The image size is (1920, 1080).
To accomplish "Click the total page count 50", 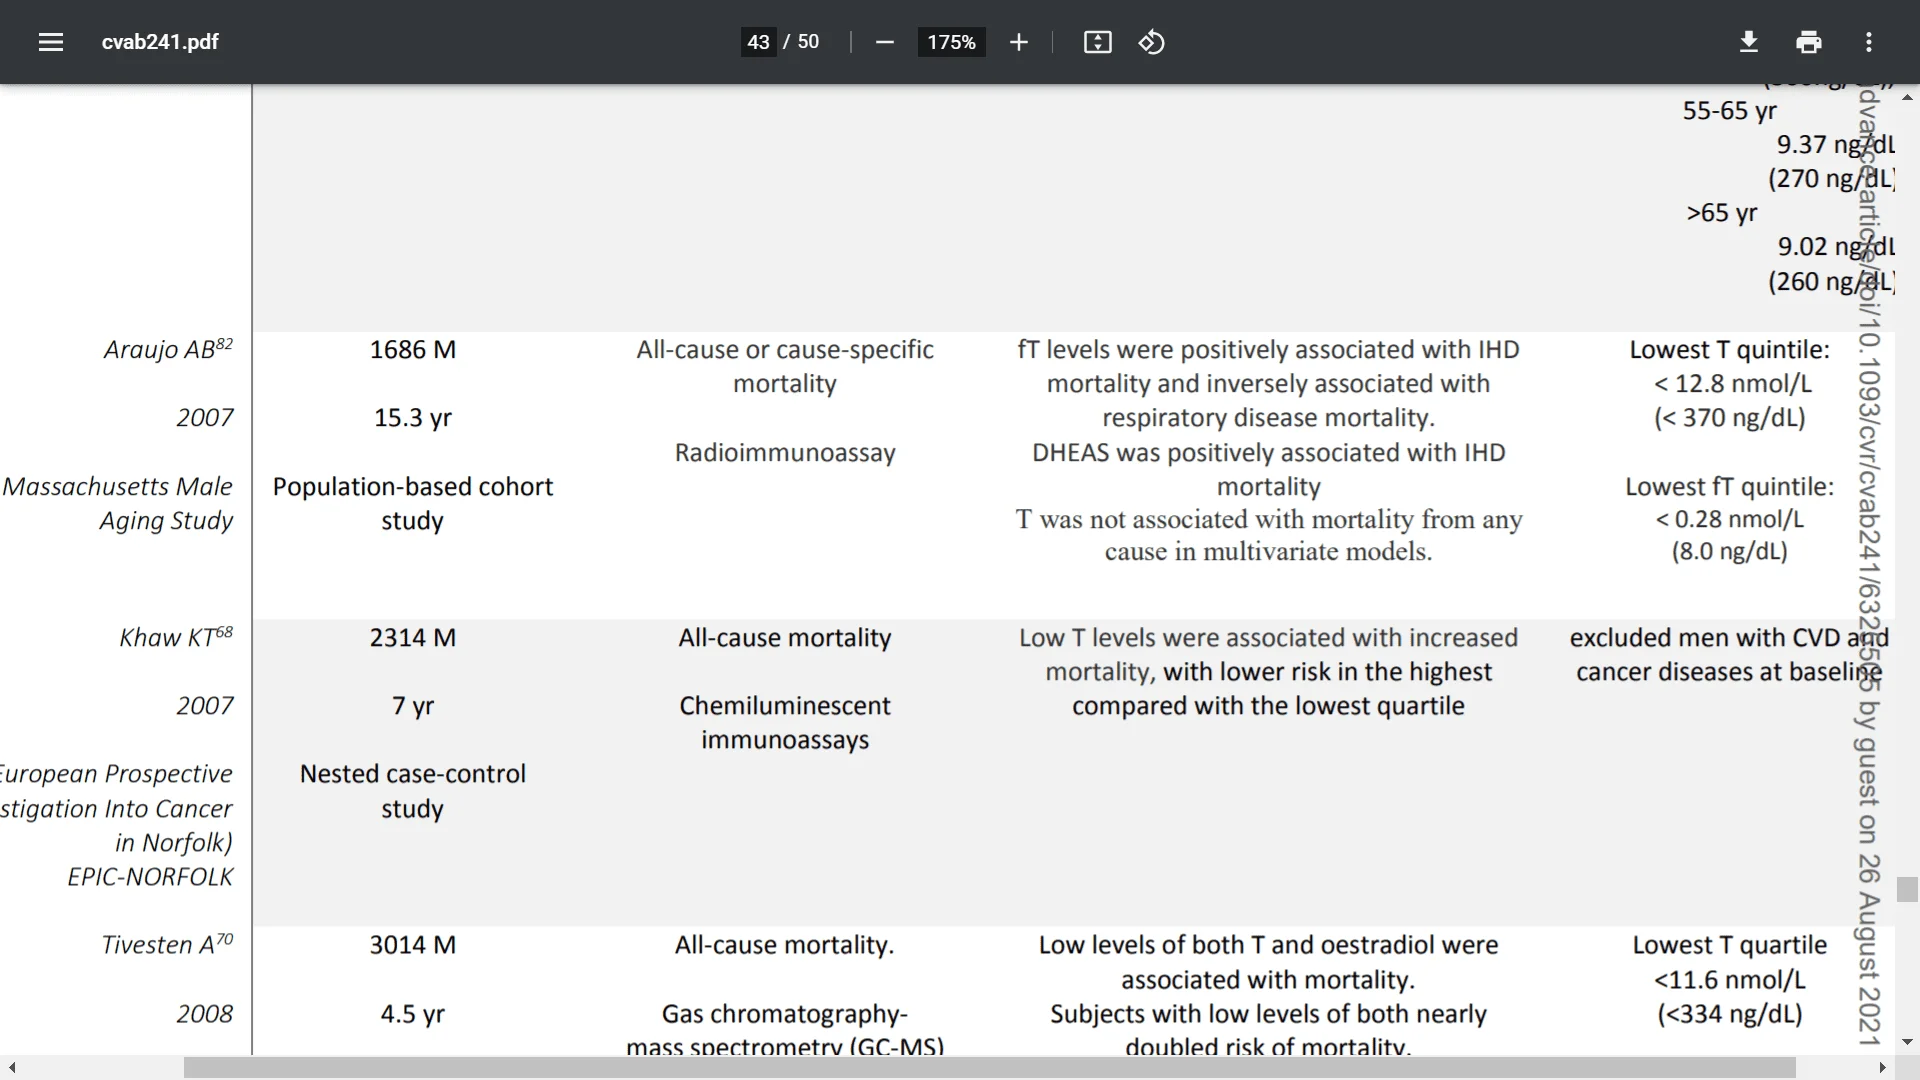I will point(808,42).
